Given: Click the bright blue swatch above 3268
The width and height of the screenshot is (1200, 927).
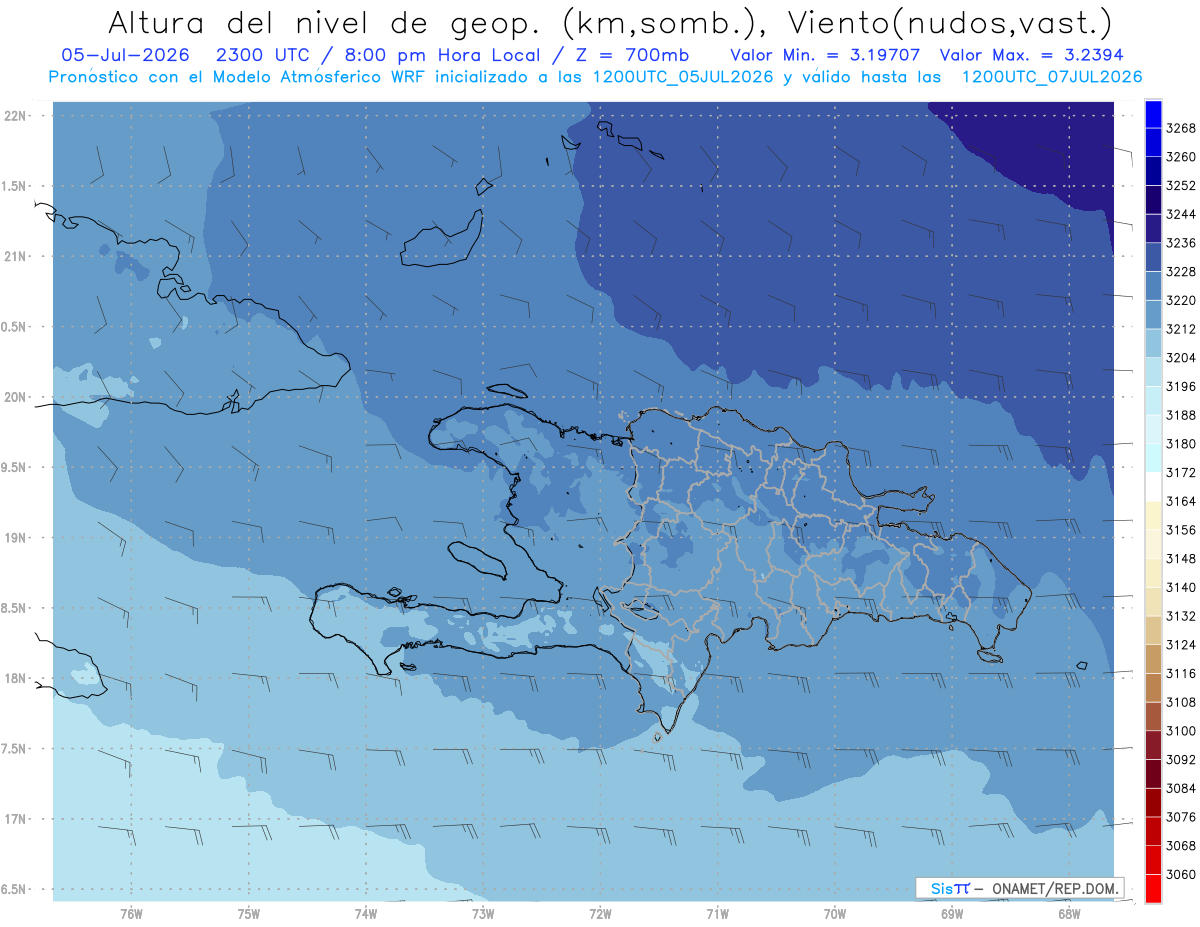Looking at the screenshot, I should [1153, 114].
